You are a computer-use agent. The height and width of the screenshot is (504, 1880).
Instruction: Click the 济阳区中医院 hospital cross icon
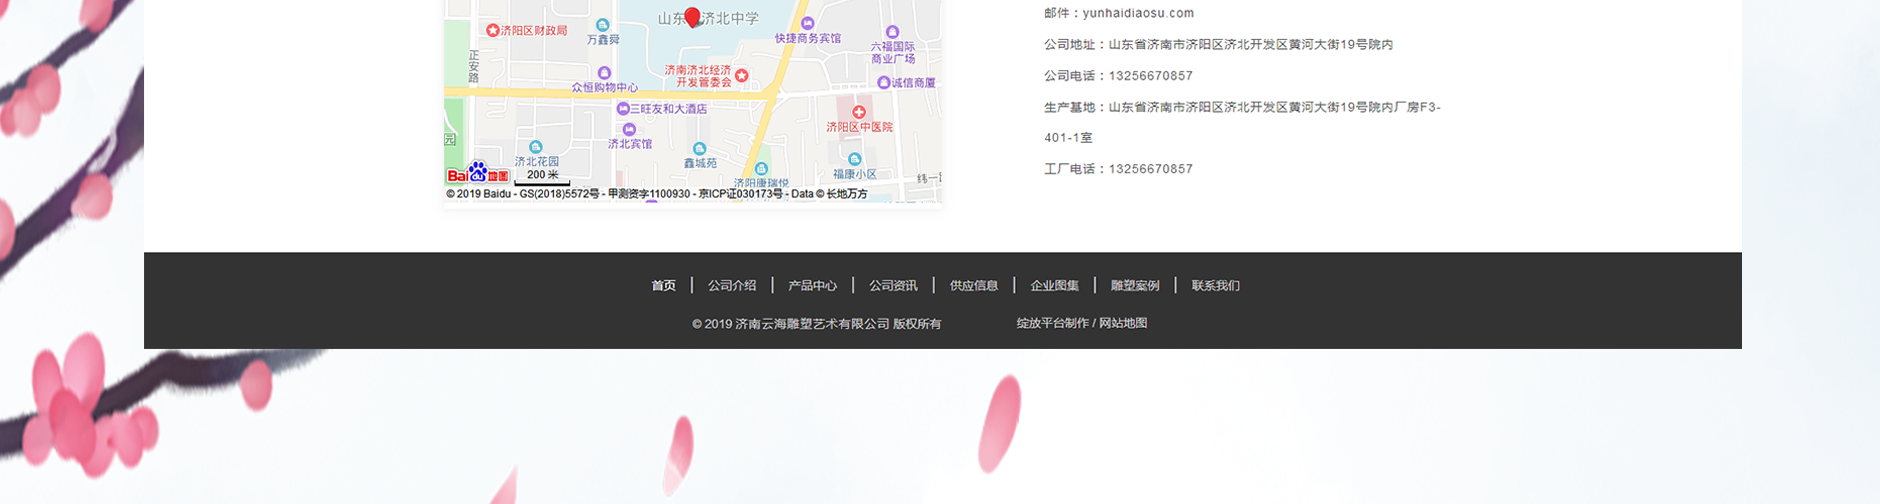click(858, 112)
